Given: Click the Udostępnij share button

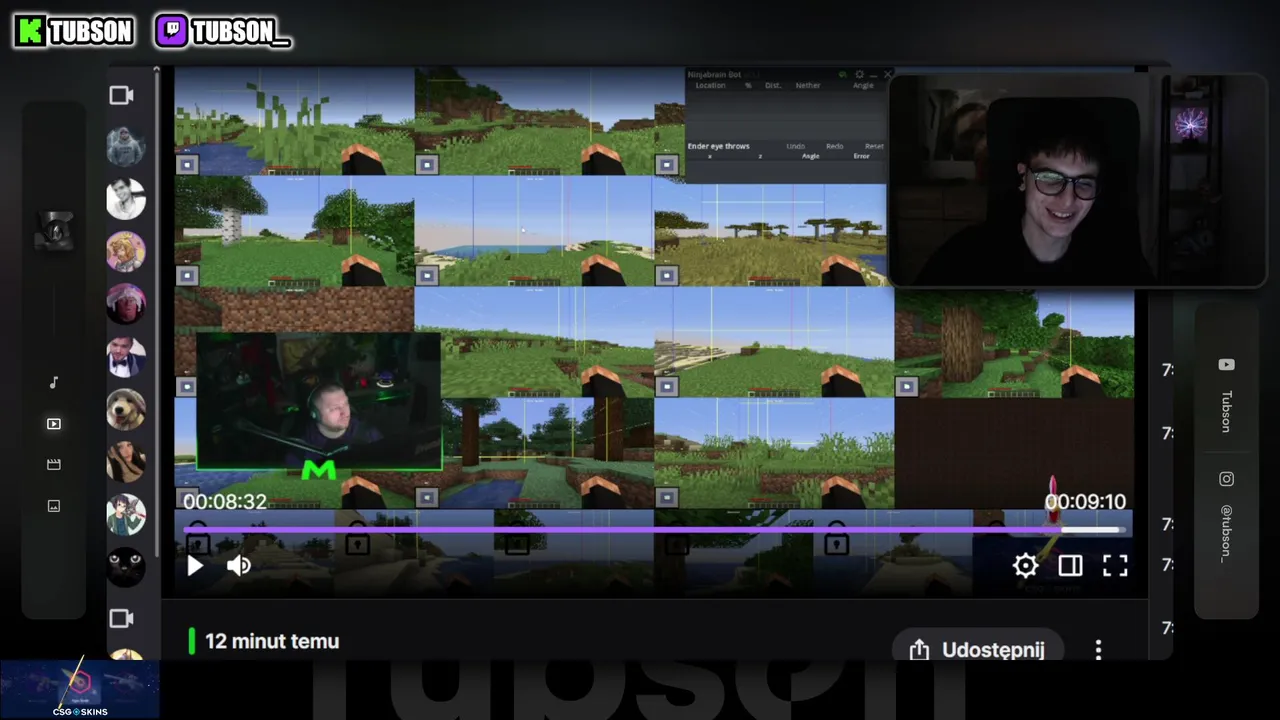Looking at the screenshot, I should coord(977,650).
